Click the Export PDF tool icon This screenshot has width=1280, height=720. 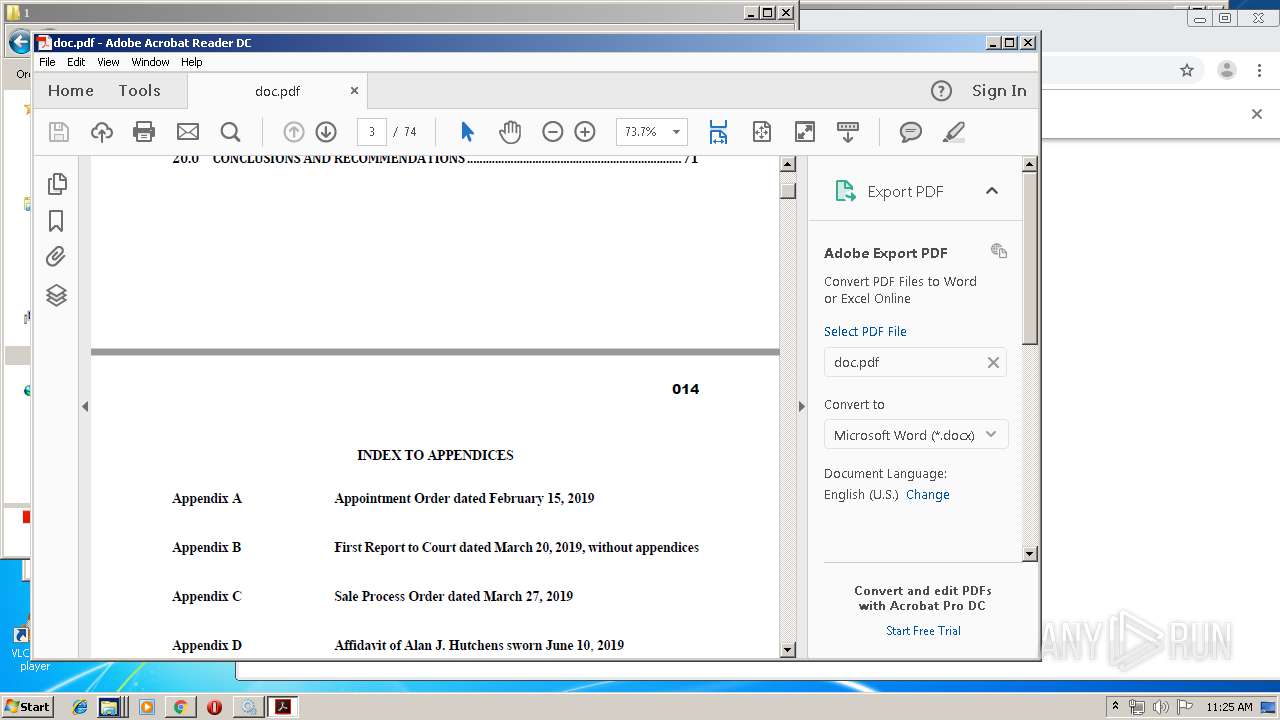coord(846,191)
